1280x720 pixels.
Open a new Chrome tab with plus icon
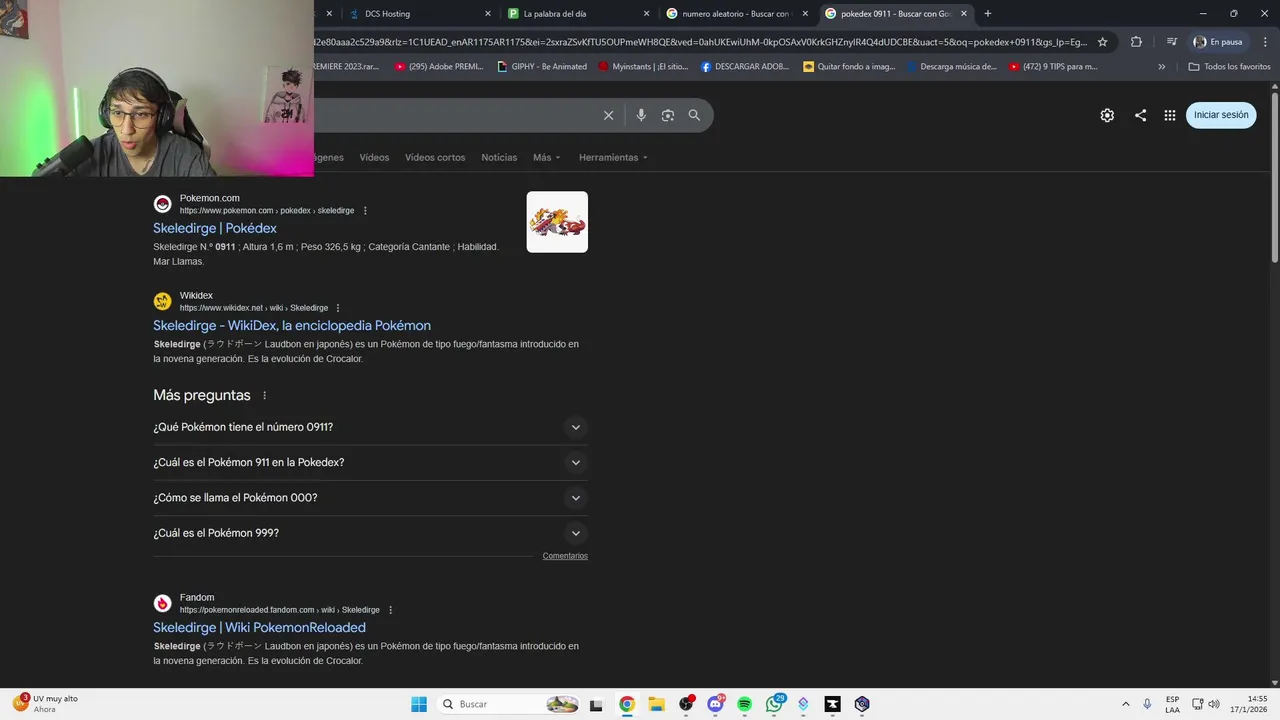pyautogui.click(x=988, y=14)
